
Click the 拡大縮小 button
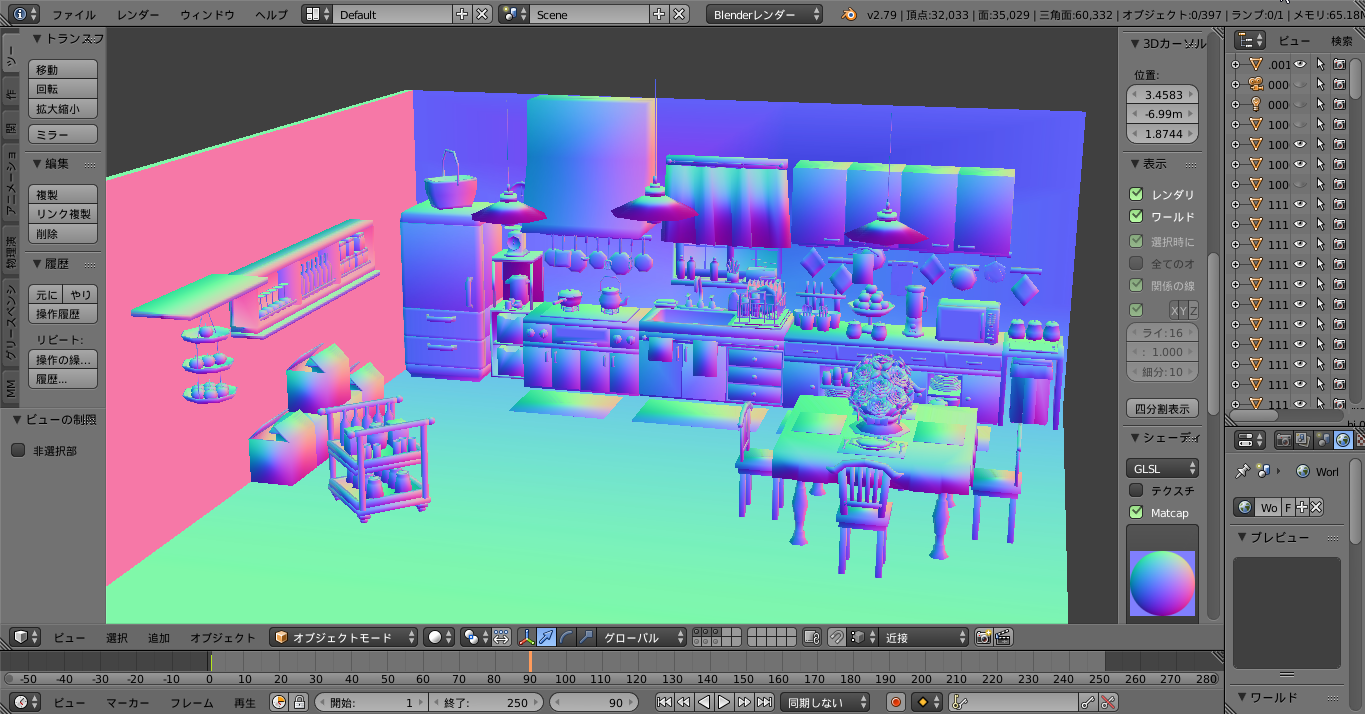pyautogui.click(x=63, y=109)
